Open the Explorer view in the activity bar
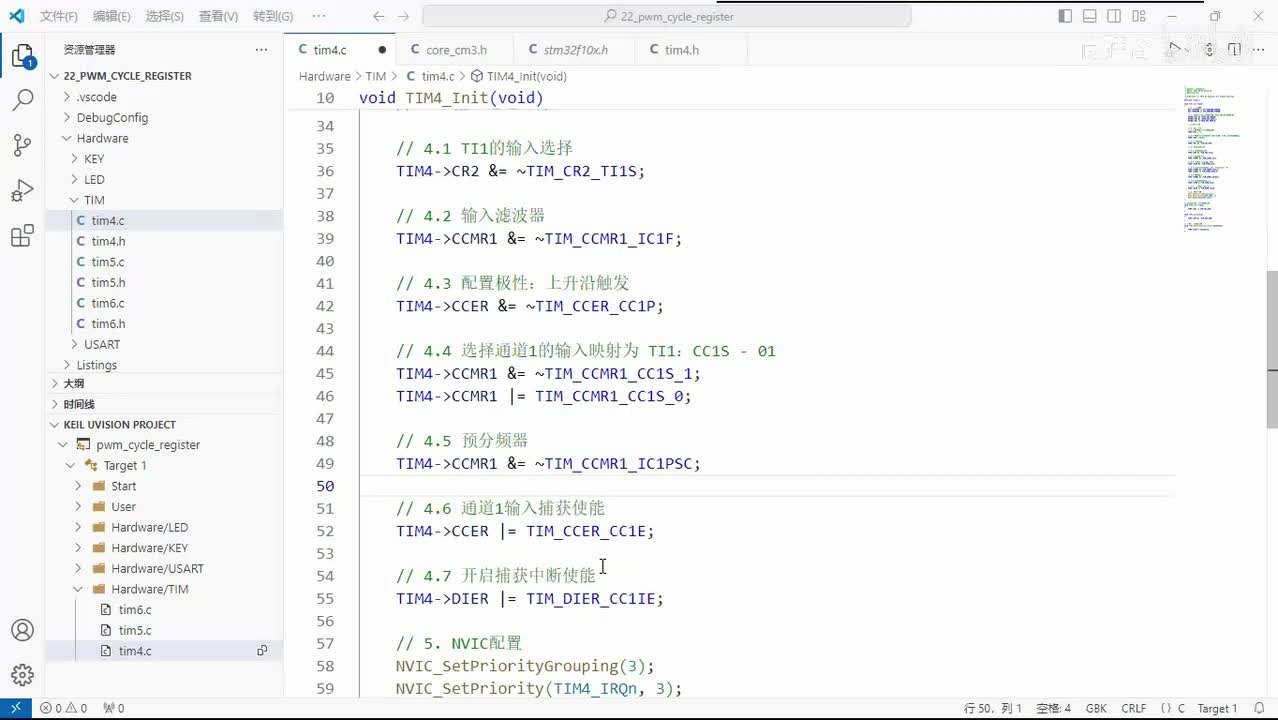Screen dimensions: 1278x720 click(22, 56)
